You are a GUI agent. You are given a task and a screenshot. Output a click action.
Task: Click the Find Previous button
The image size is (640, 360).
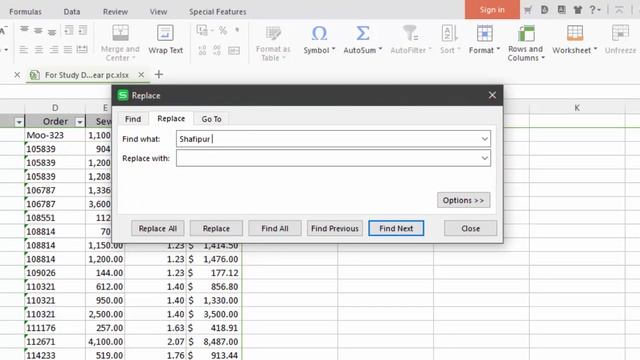point(335,229)
